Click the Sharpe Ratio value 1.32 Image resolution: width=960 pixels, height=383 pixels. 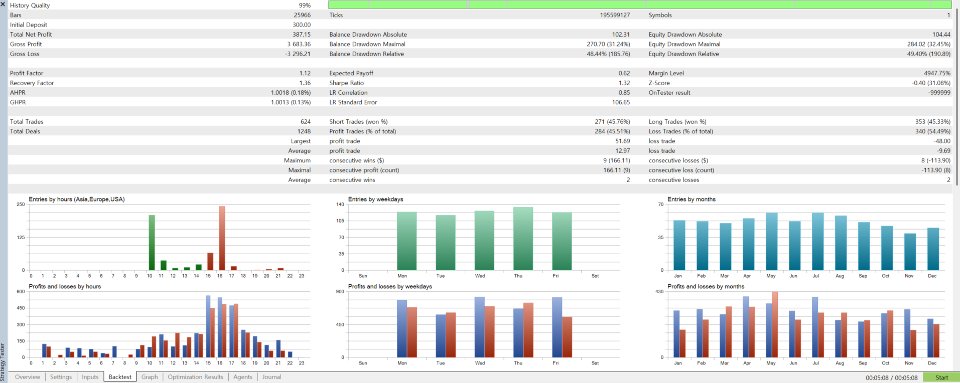[x=625, y=83]
